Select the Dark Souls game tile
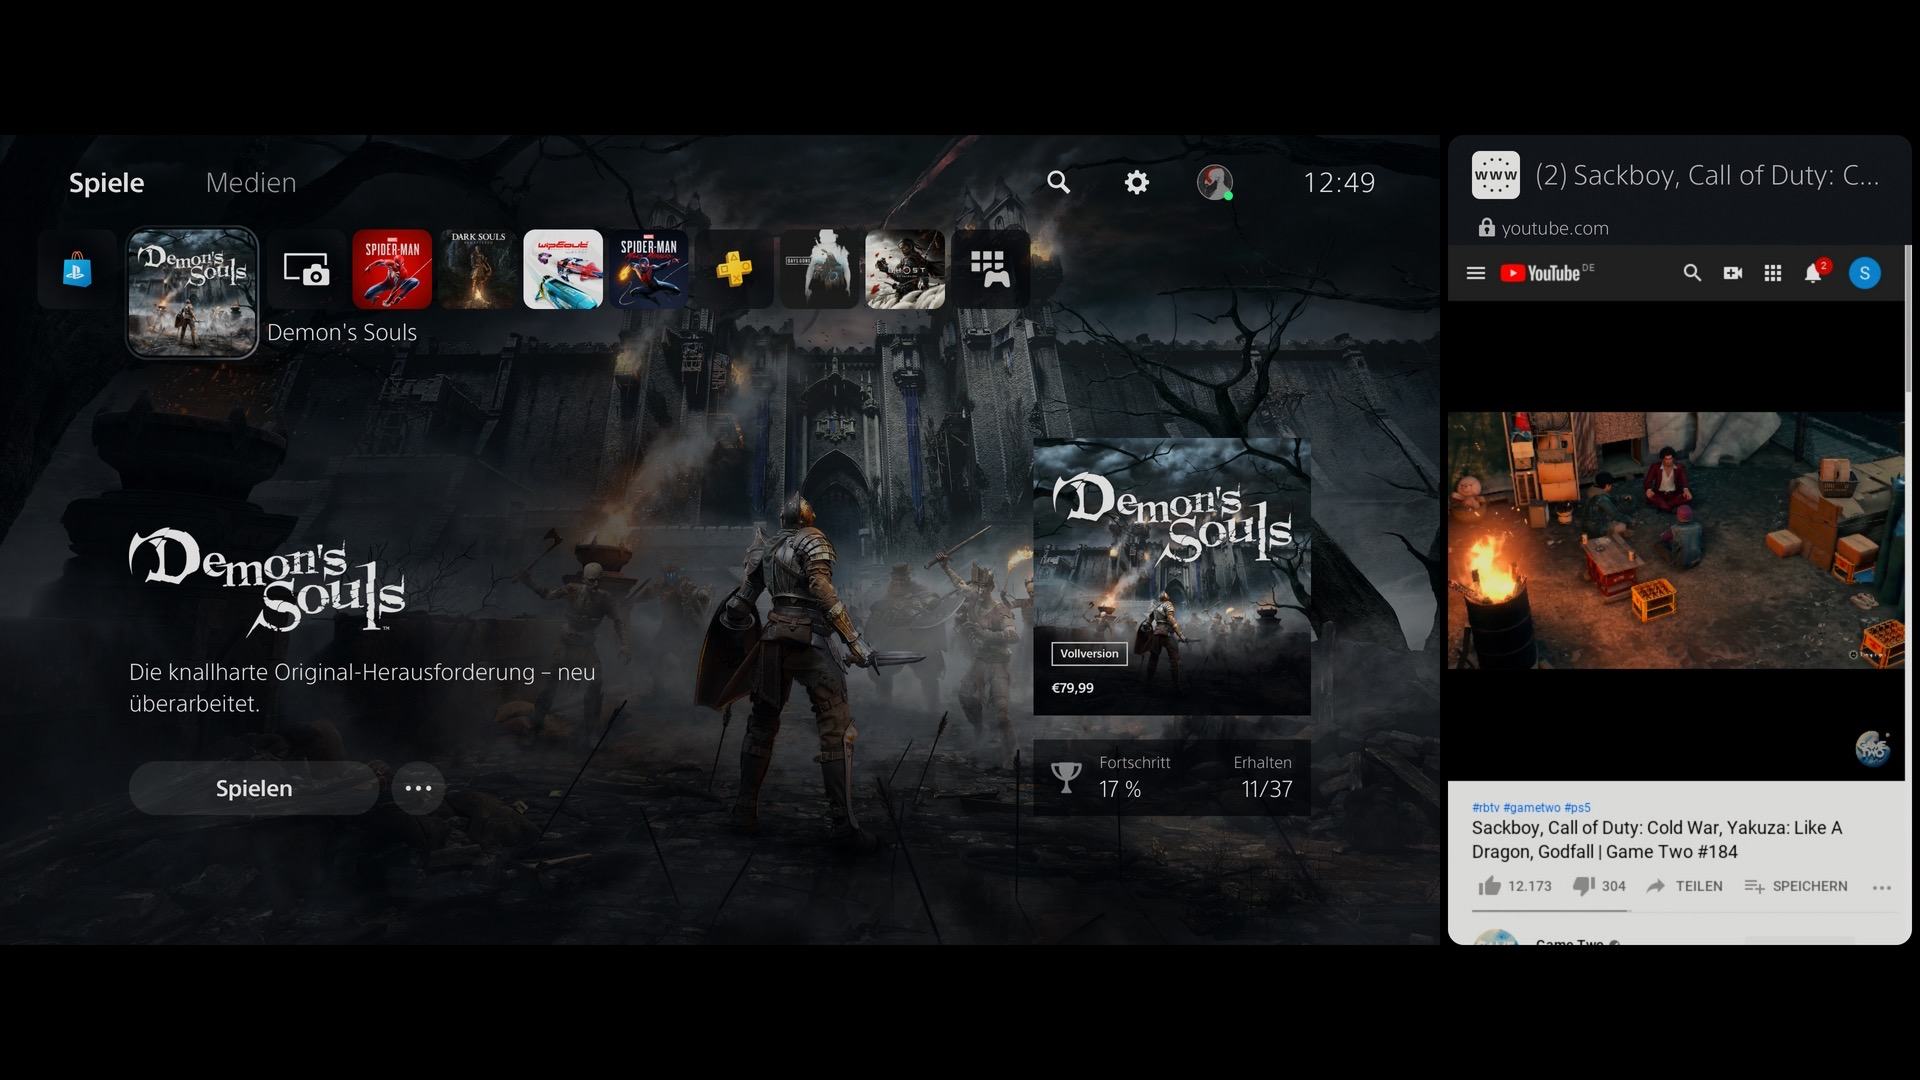 click(x=478, y=269)
